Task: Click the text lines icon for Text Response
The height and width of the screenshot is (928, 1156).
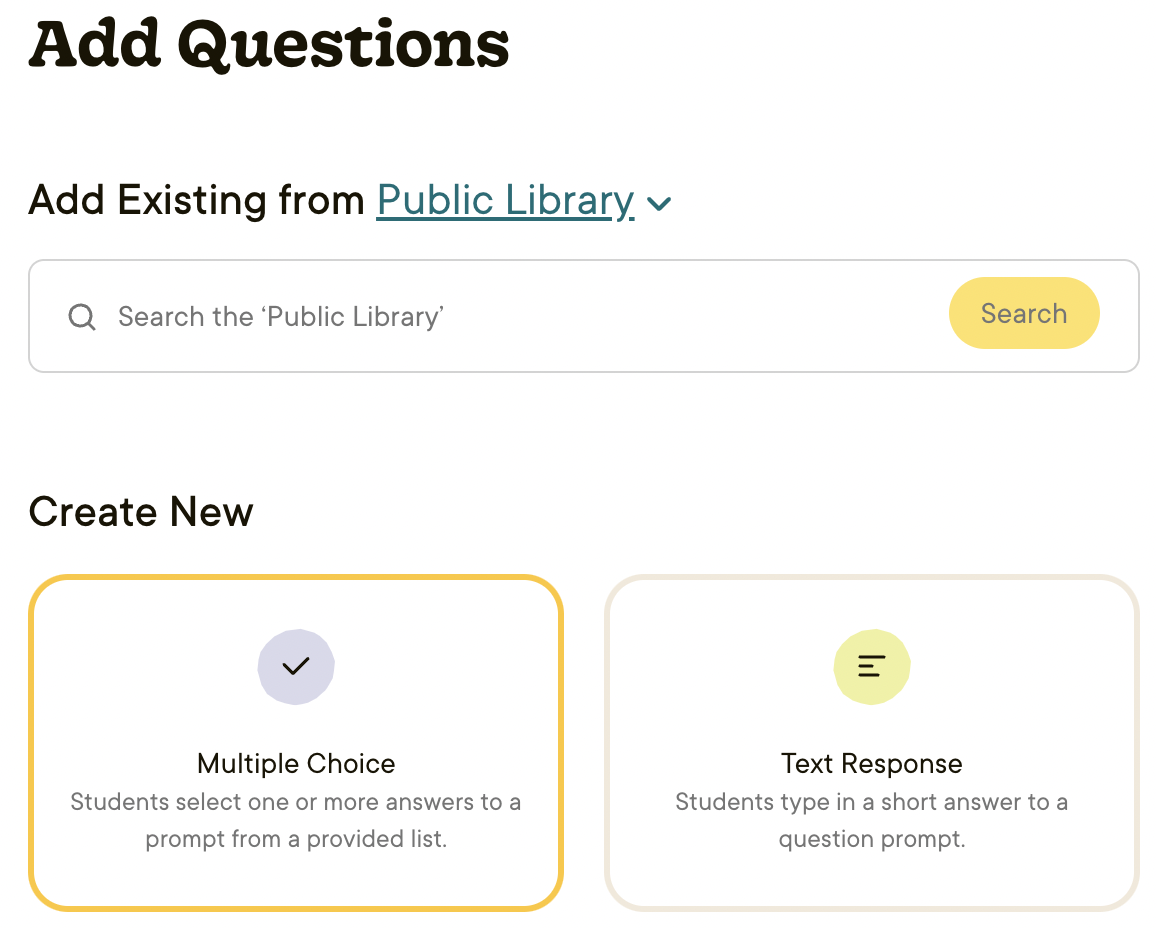Action: pyautogui.click(x=872, y=666)
